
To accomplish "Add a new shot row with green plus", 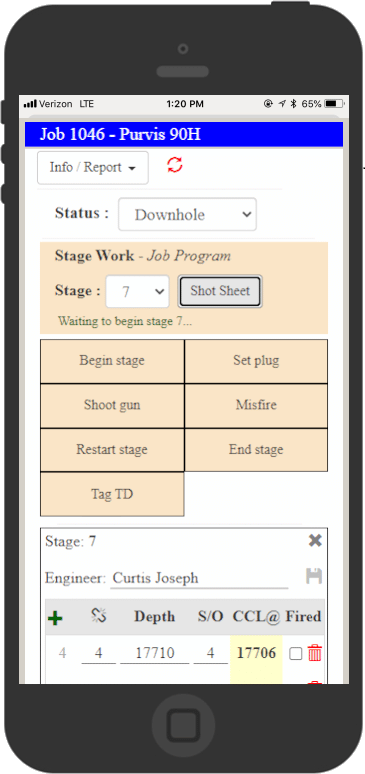I will (55, 618).
